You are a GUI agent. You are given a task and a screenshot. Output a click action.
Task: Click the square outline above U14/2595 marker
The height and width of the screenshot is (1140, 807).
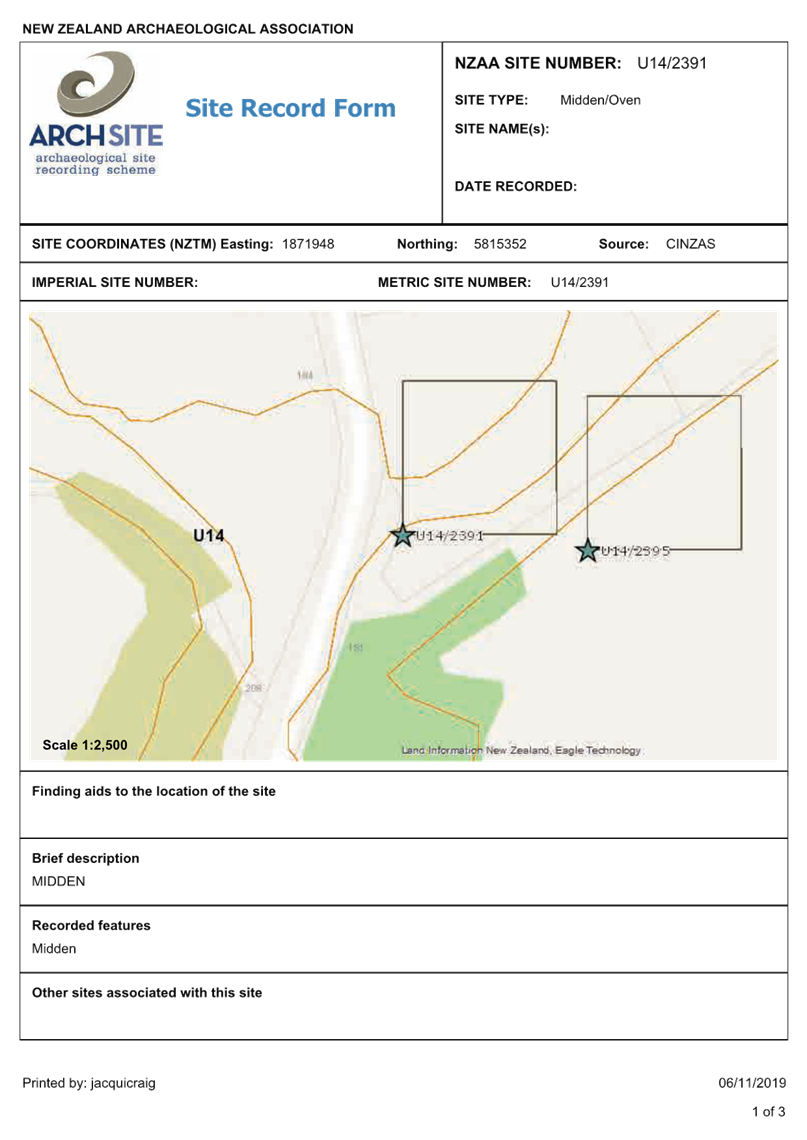(663, 472)
